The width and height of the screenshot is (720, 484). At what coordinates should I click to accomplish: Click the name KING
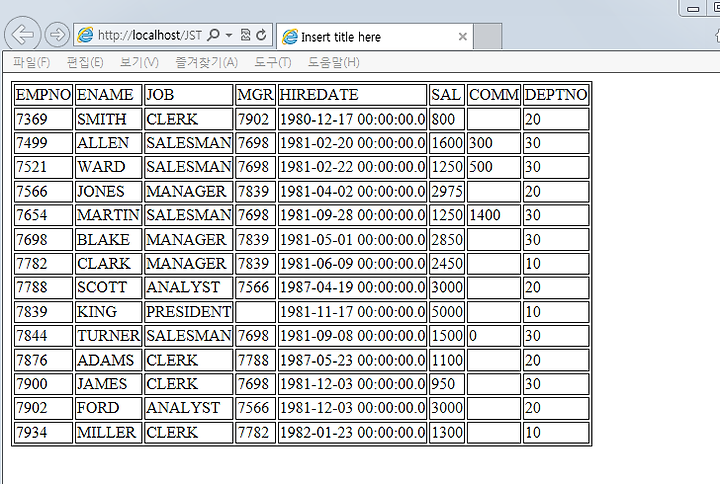pos(97,312)
